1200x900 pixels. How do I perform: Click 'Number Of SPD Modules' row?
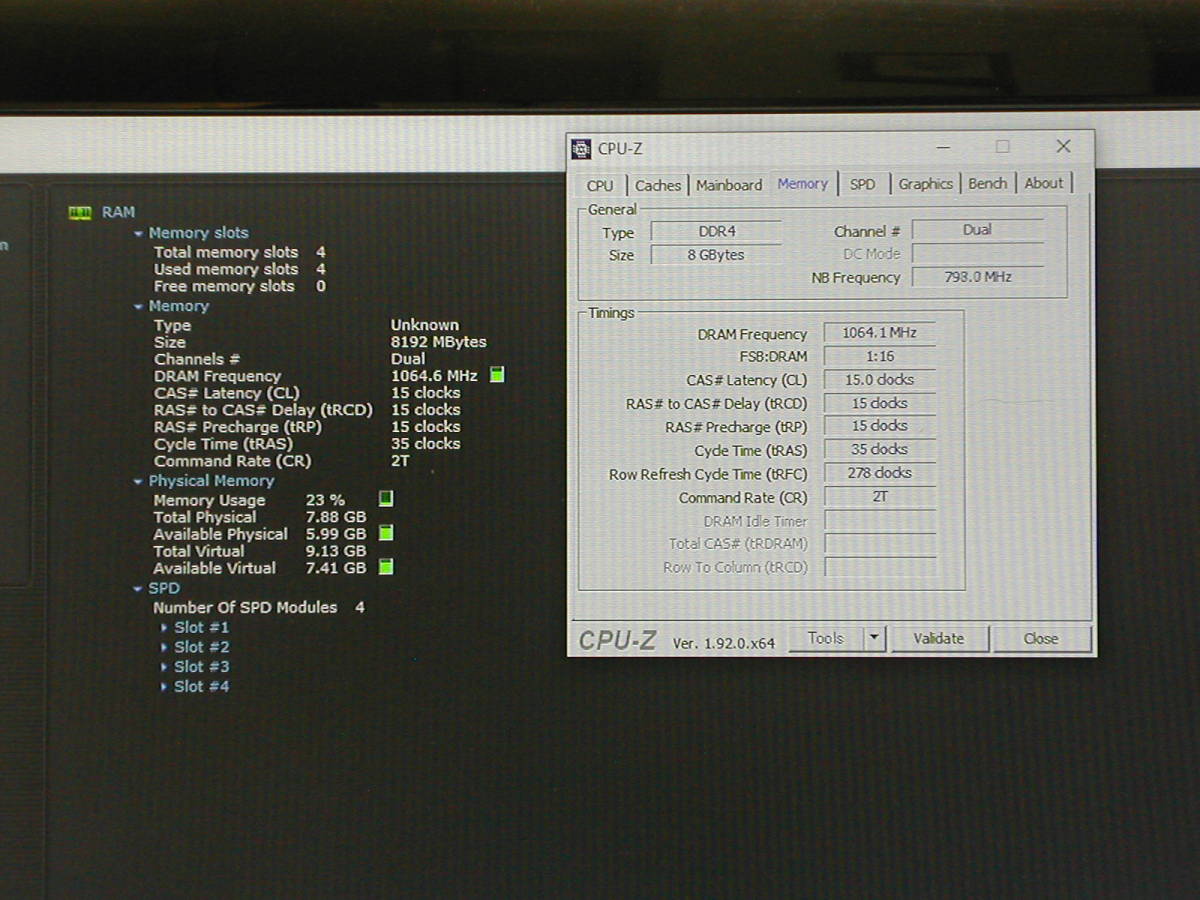(x=258, y=608)
